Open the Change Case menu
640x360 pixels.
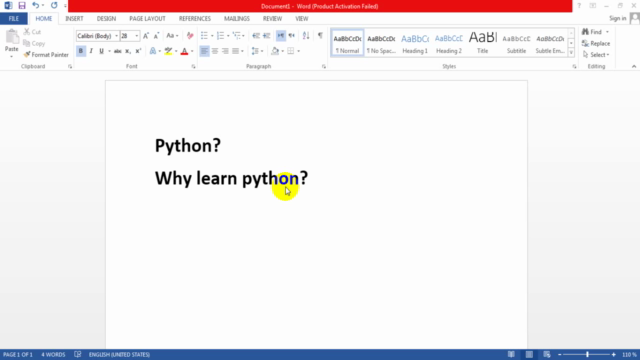coord(172,36)
